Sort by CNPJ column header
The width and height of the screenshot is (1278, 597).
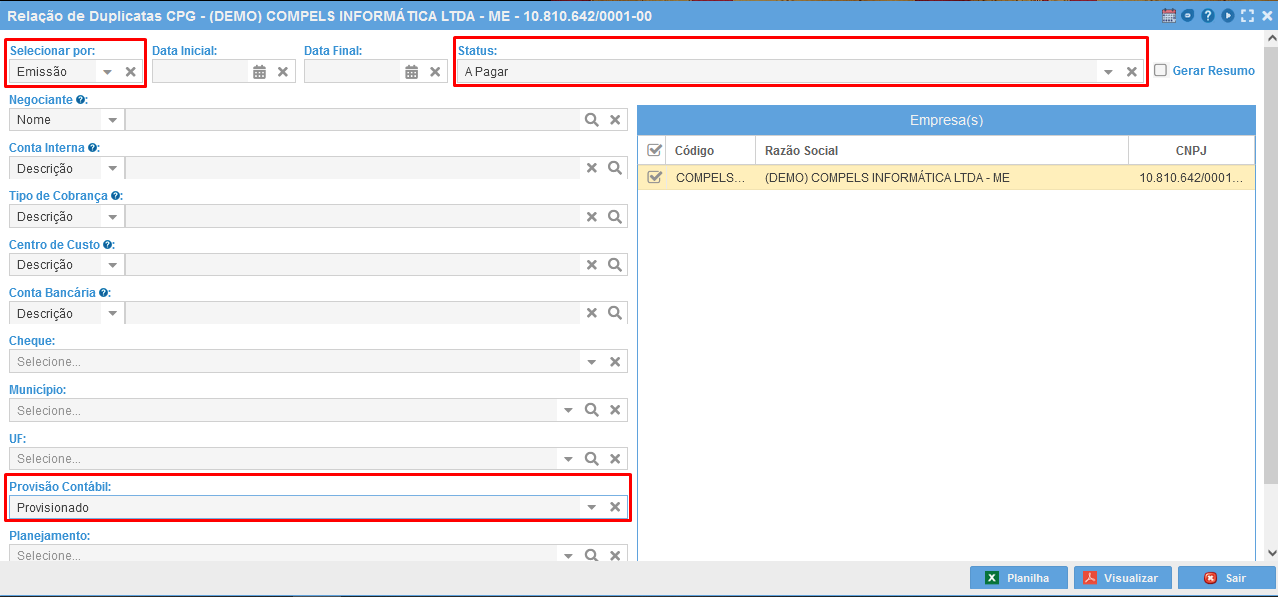pos(1191,150)
